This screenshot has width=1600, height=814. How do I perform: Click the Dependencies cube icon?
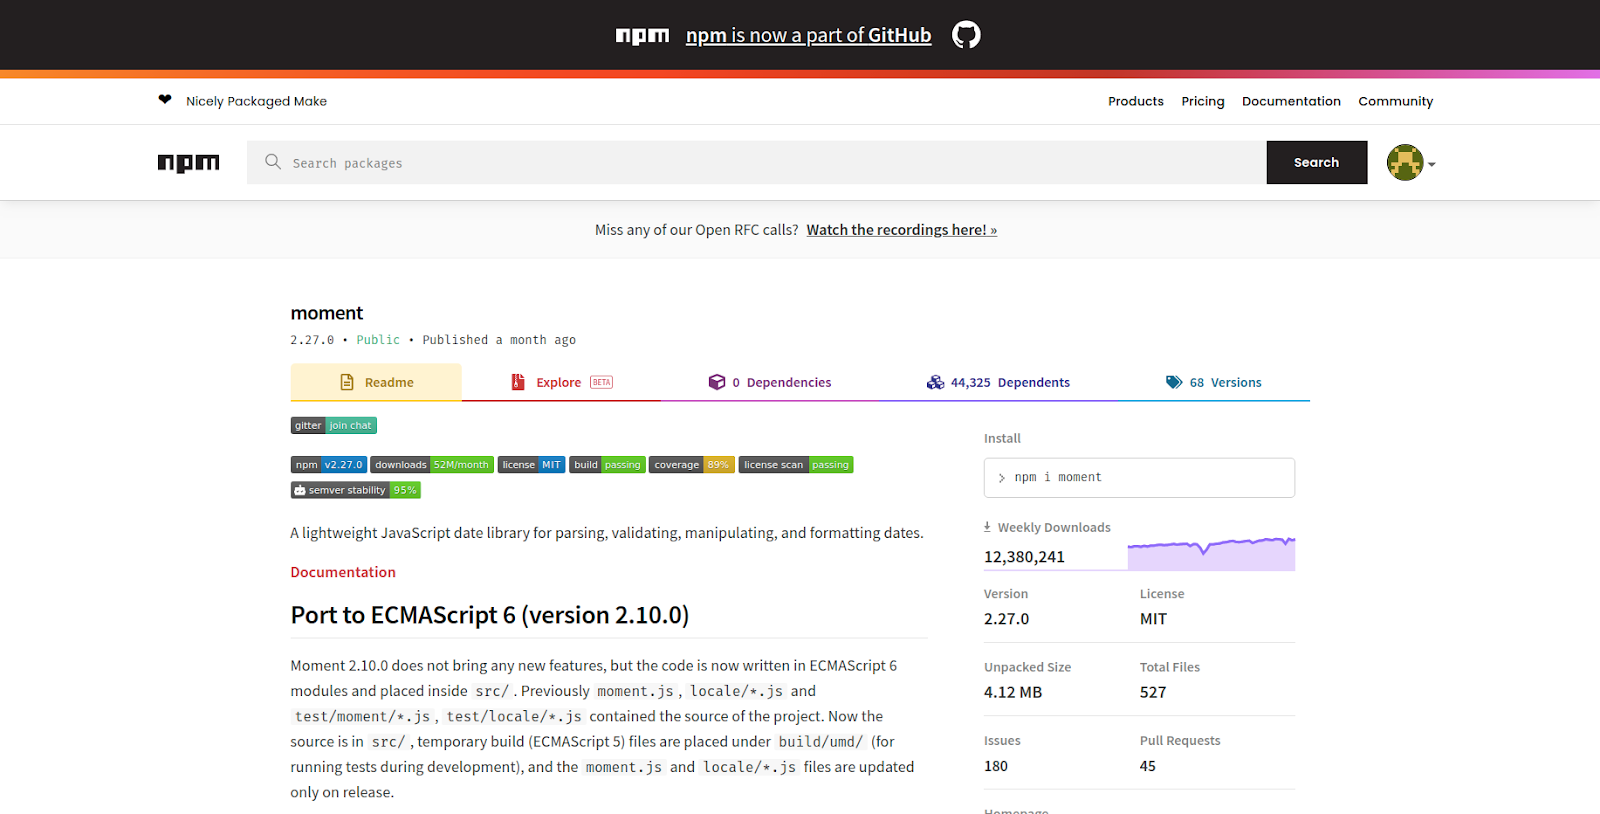[717, 382]
